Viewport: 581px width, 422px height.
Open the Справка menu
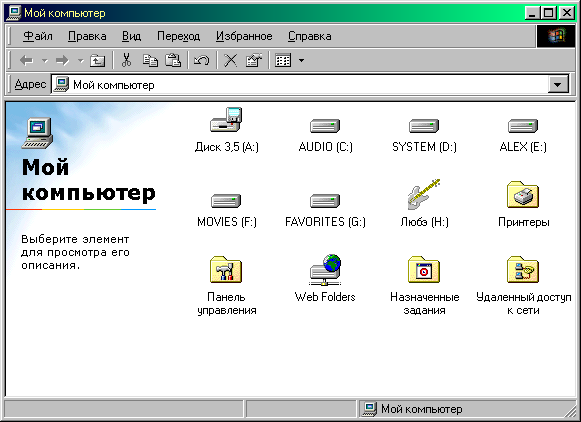pyautogui.click(x=309, y=36)
